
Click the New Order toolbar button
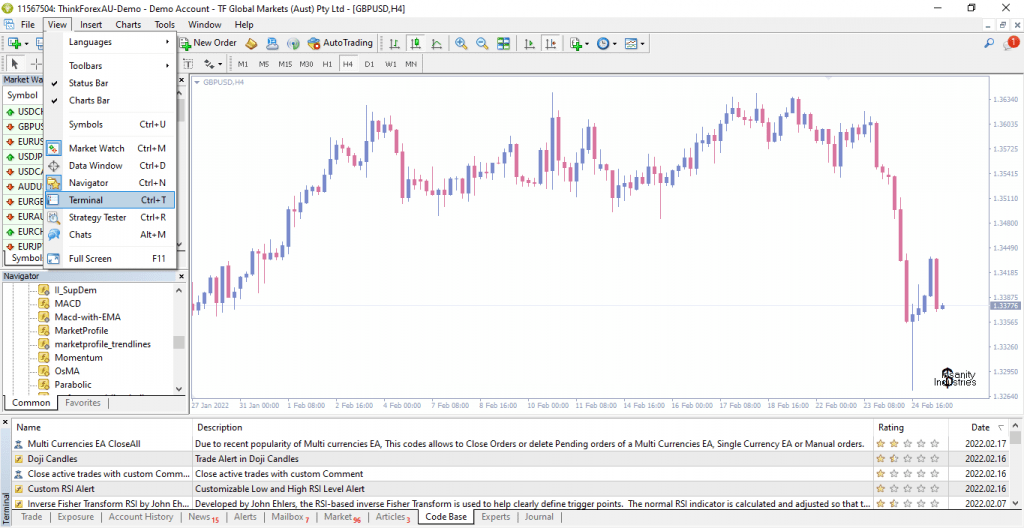pos(207,43)
